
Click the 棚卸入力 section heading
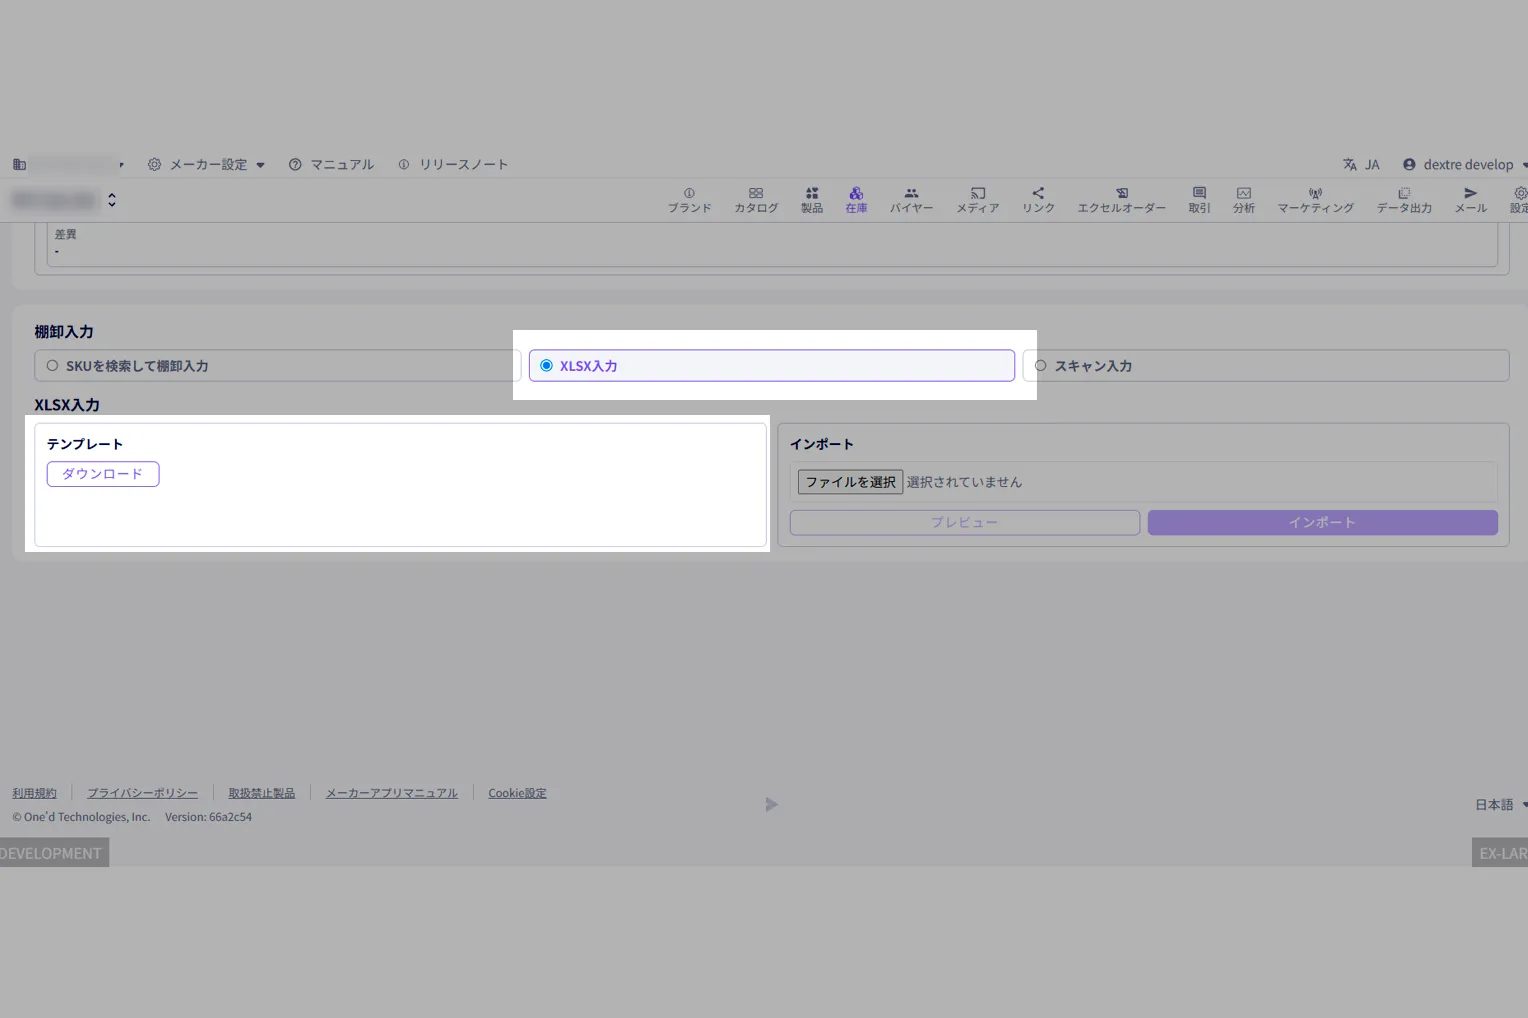click(x=64, y=332)
